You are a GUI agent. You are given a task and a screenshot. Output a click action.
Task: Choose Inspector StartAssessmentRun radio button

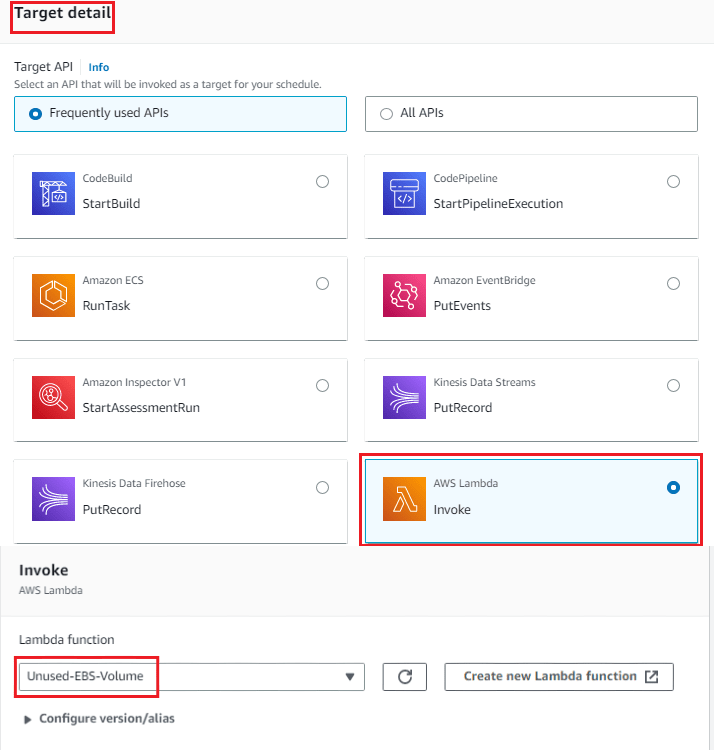point(322,385)
